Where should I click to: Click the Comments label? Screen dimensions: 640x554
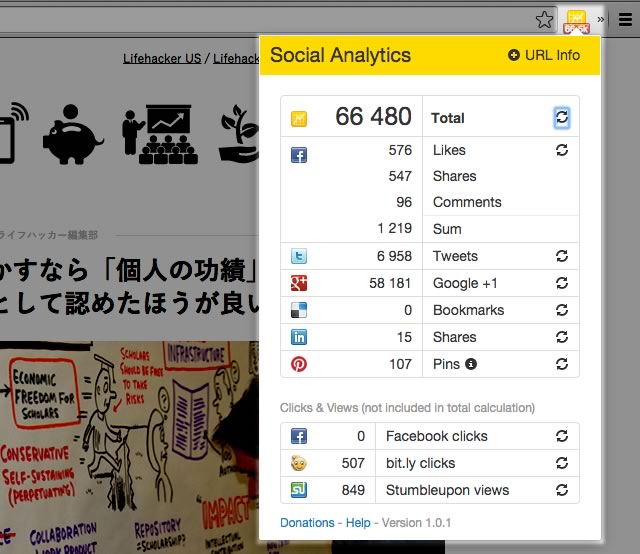coord(467,202)
